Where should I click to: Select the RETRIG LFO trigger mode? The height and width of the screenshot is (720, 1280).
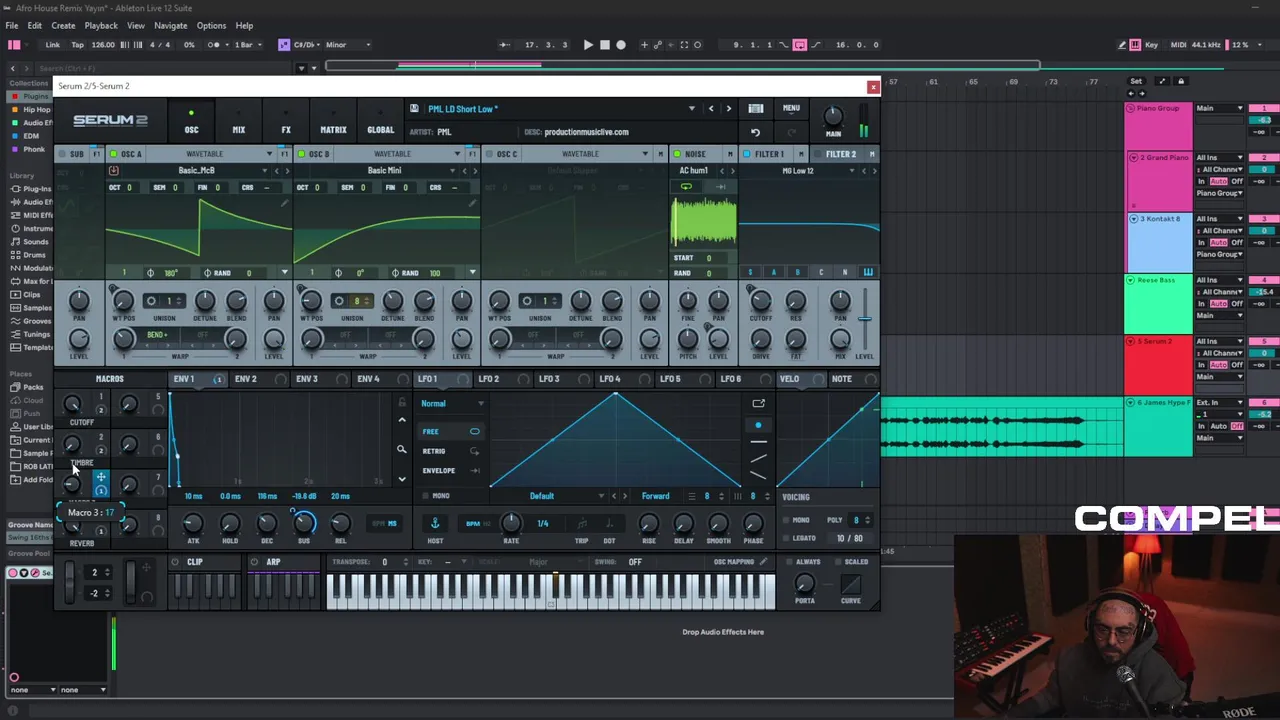pos(449,451)
